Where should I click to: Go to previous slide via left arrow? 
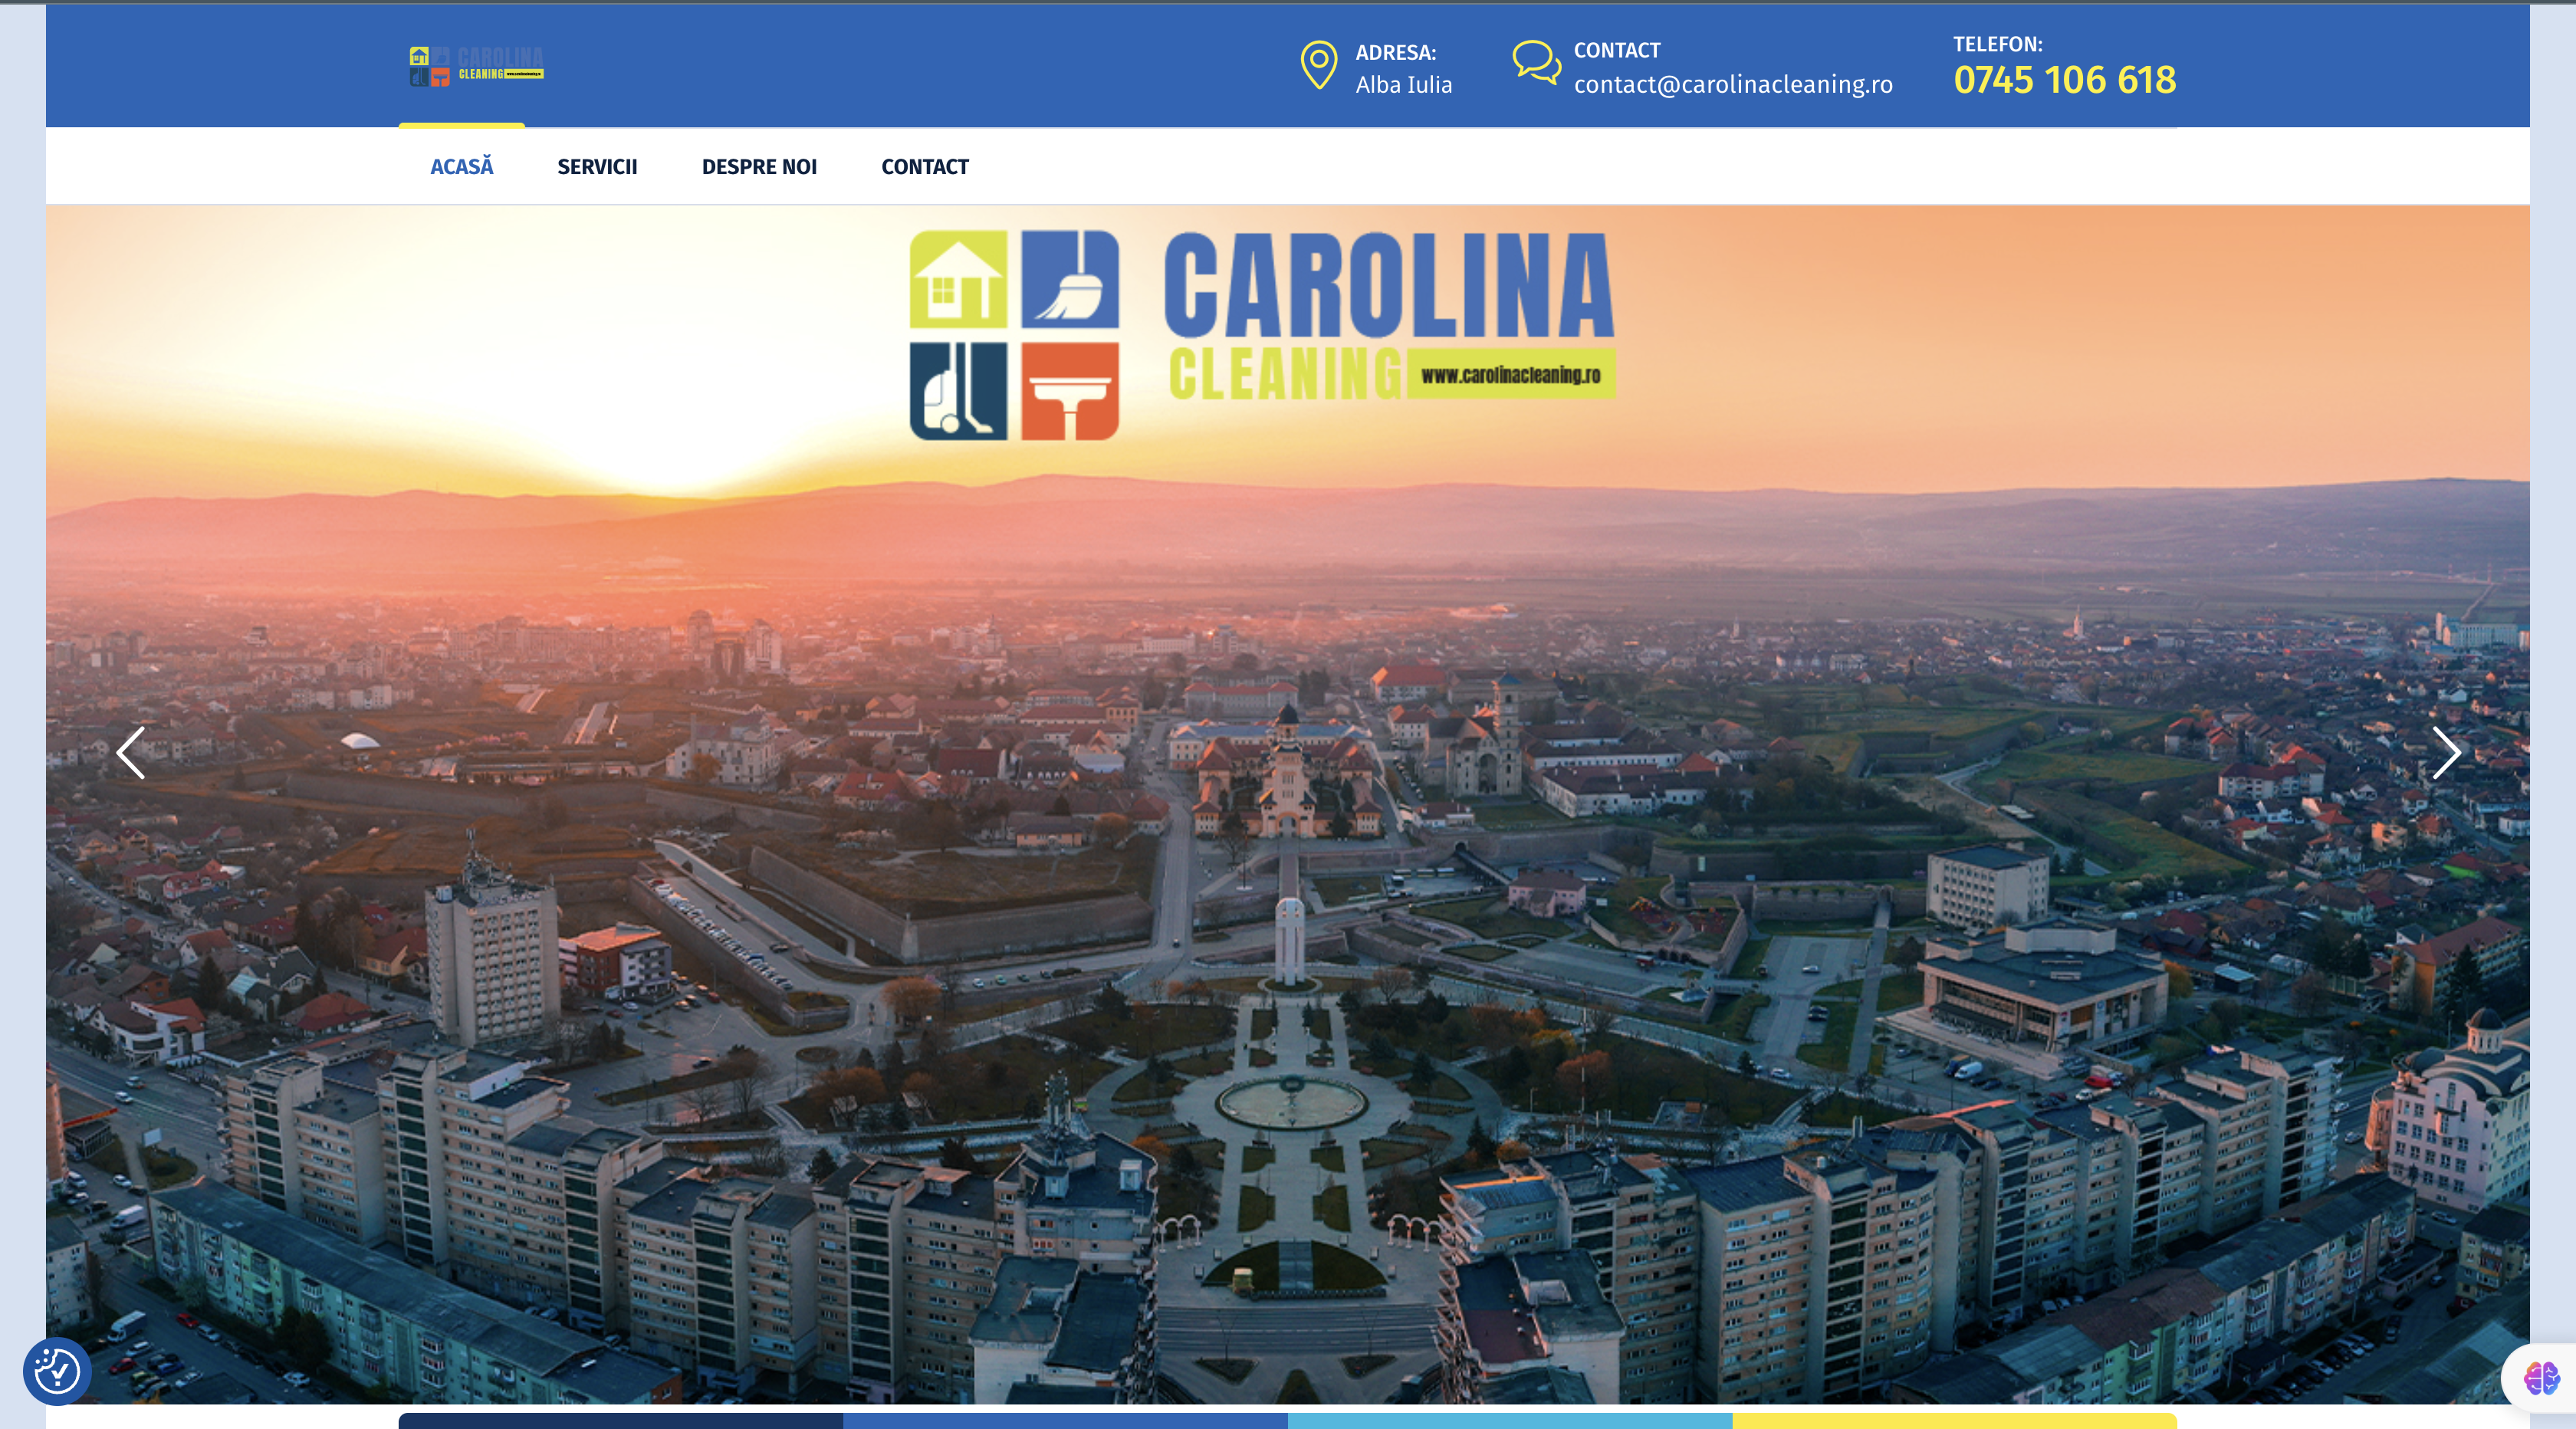click(130, 754)
